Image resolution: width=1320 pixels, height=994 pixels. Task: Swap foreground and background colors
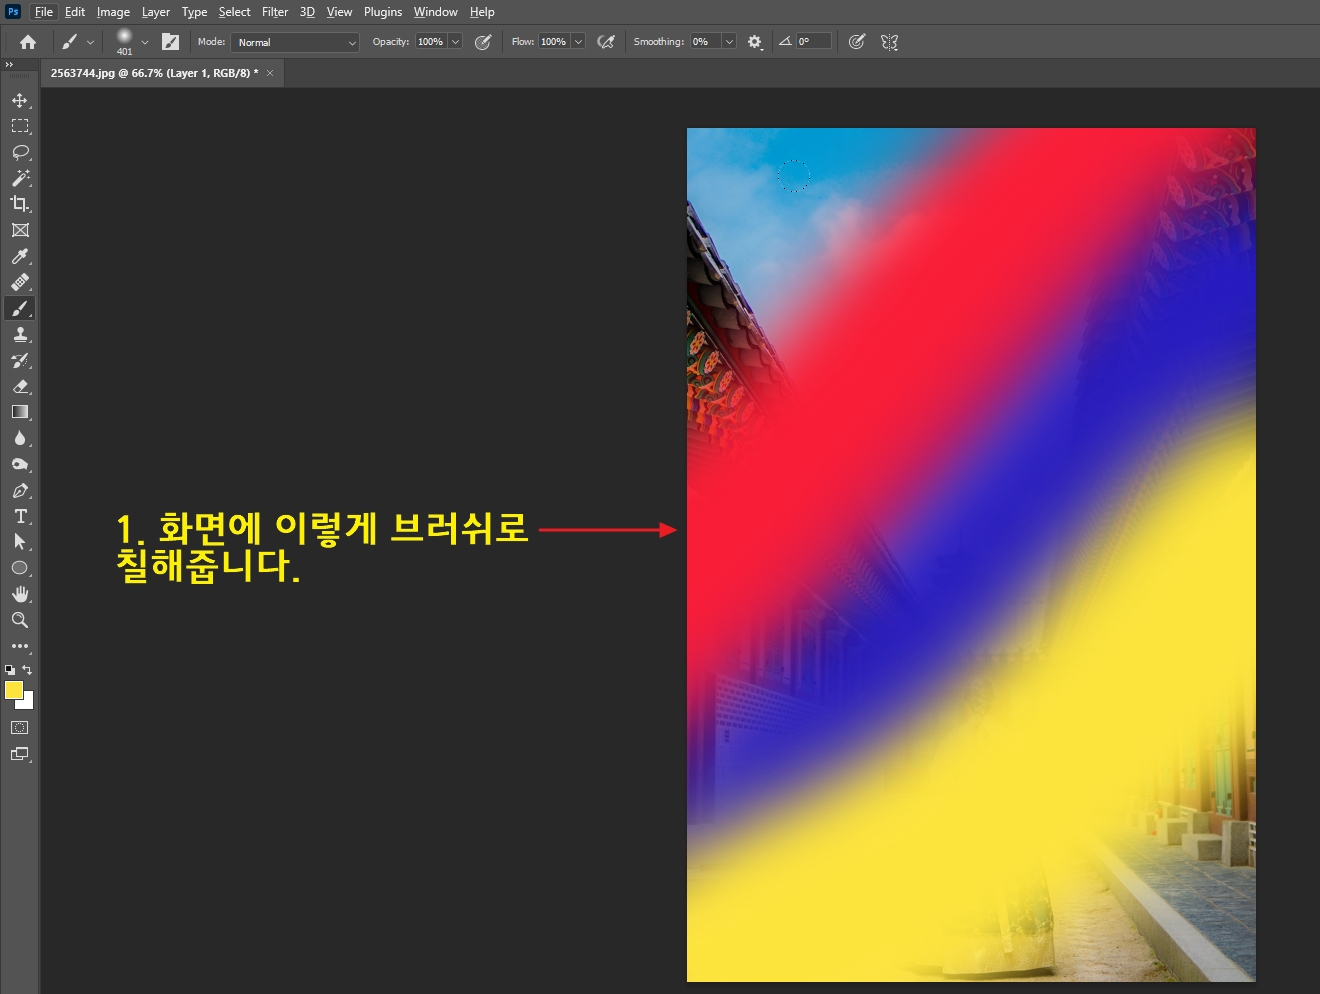[x=27, y=670]
